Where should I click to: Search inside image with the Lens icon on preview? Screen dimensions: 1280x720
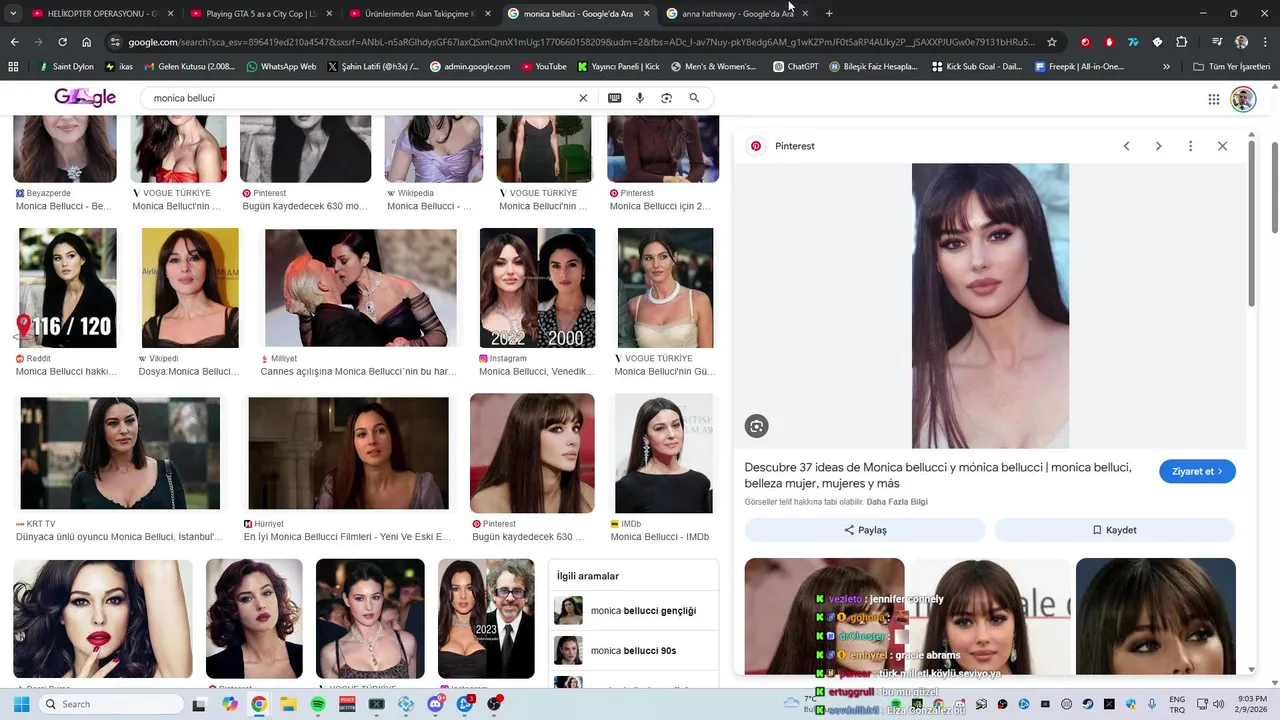756,426
